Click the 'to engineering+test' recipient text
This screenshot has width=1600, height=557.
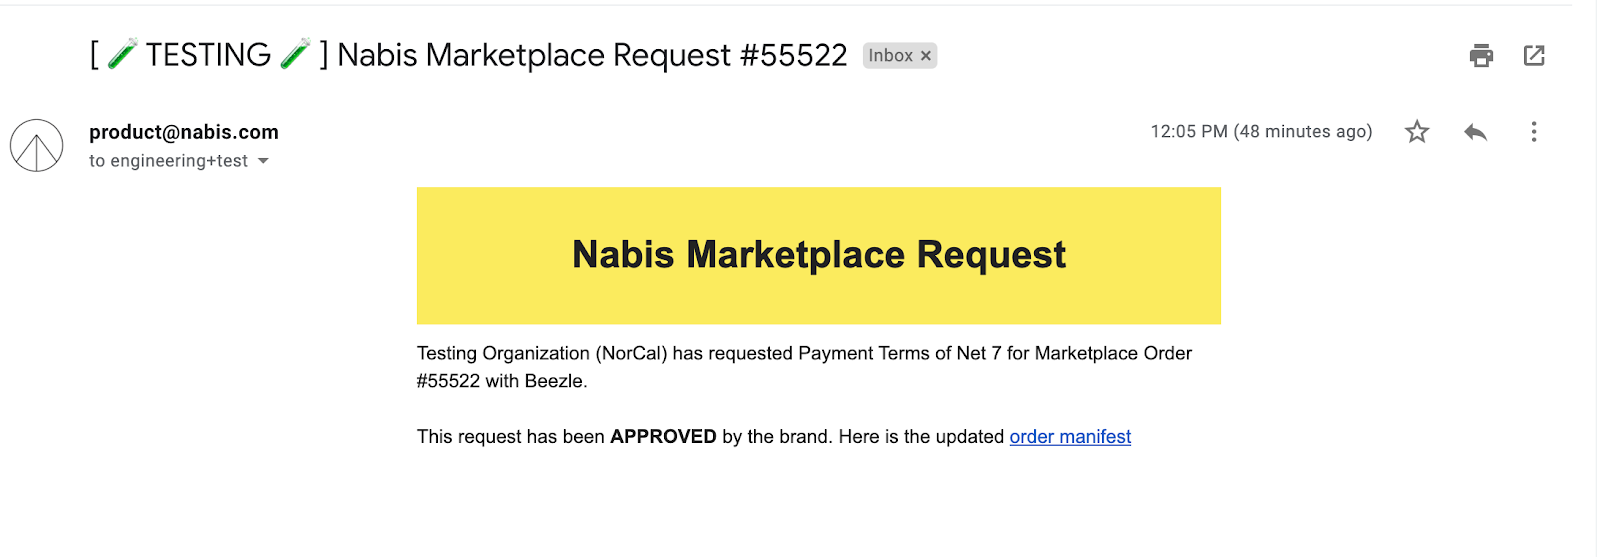point(168,161)
